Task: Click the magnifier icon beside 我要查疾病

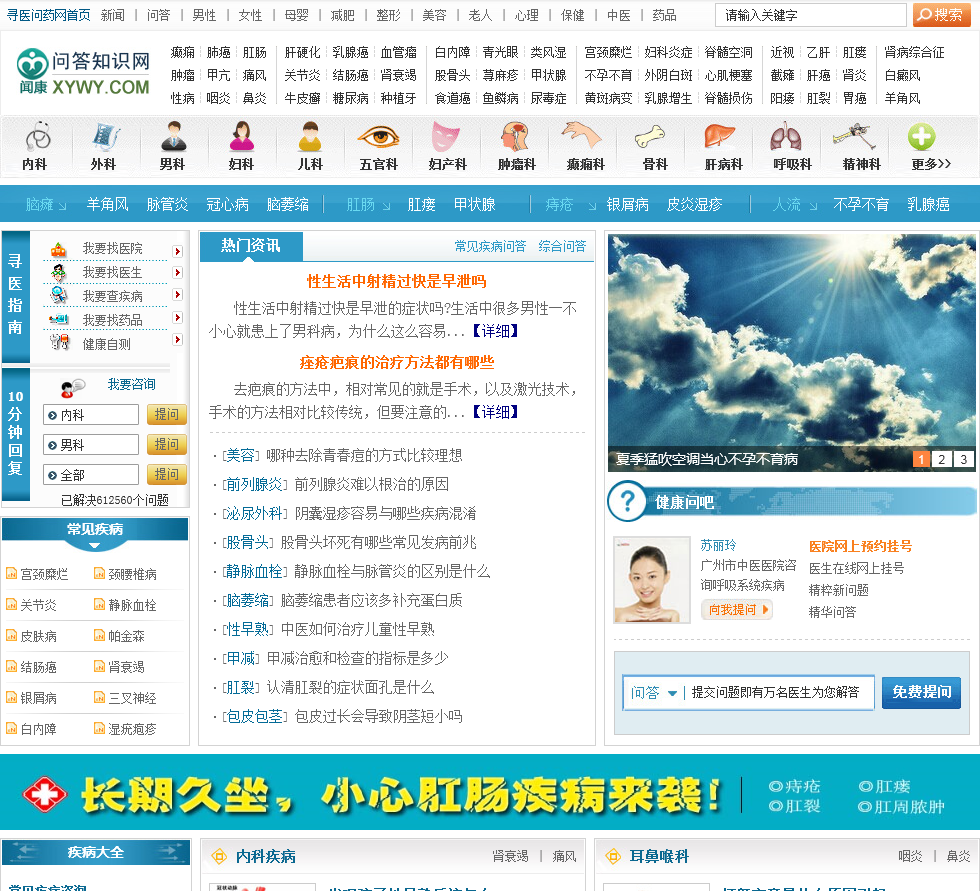Action: pos(59,296)
